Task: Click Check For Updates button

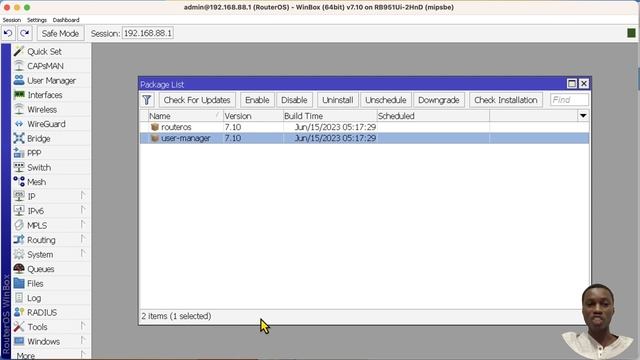Action: tap(197, 100)
